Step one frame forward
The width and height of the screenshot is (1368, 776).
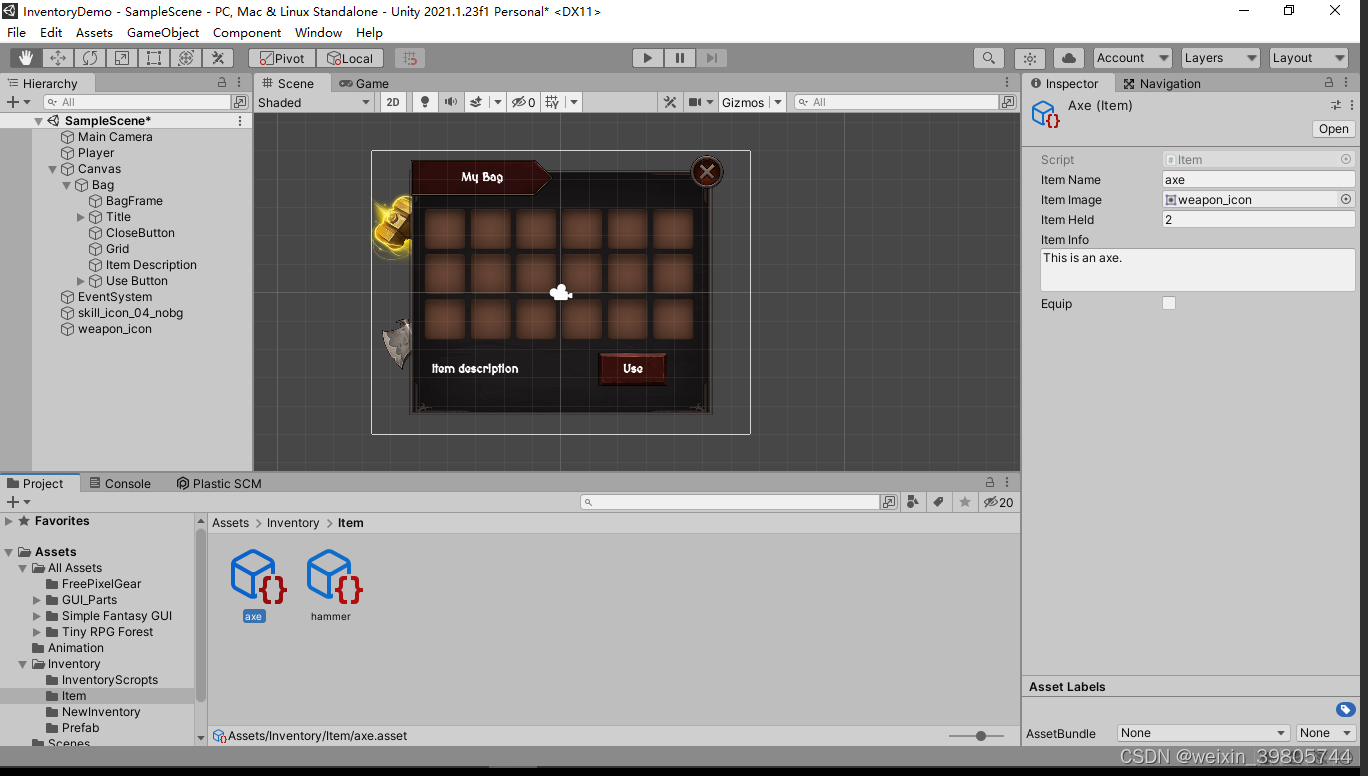711,58
